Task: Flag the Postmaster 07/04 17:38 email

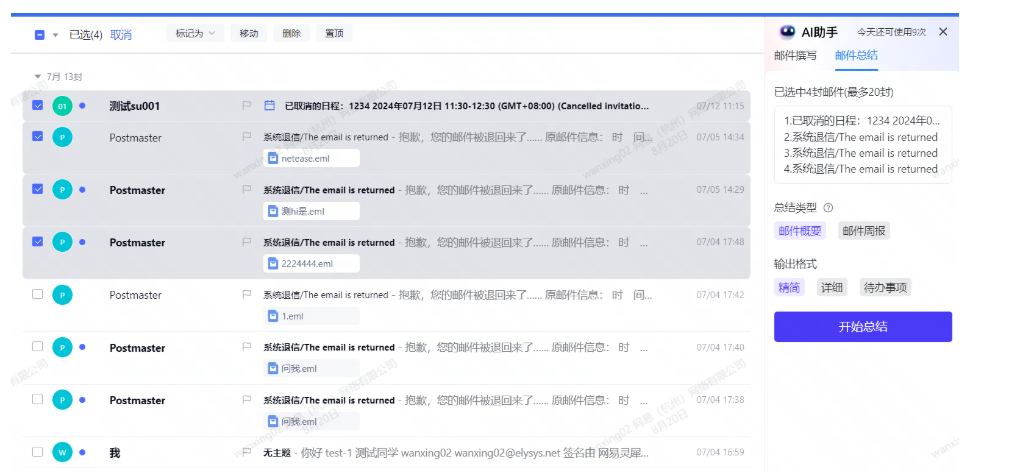Action: [x=247, y=400]
